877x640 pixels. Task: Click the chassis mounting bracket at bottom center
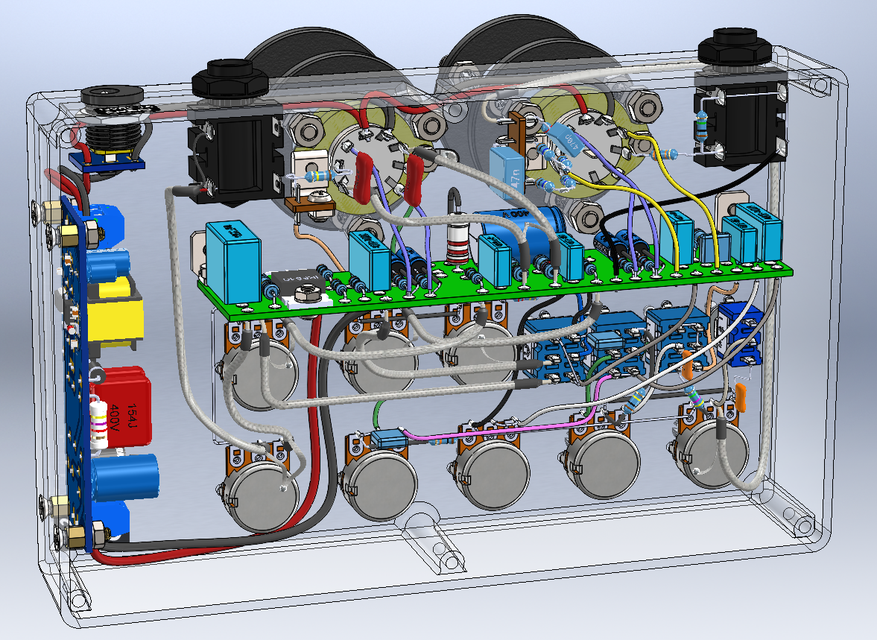tap(437, 545)
